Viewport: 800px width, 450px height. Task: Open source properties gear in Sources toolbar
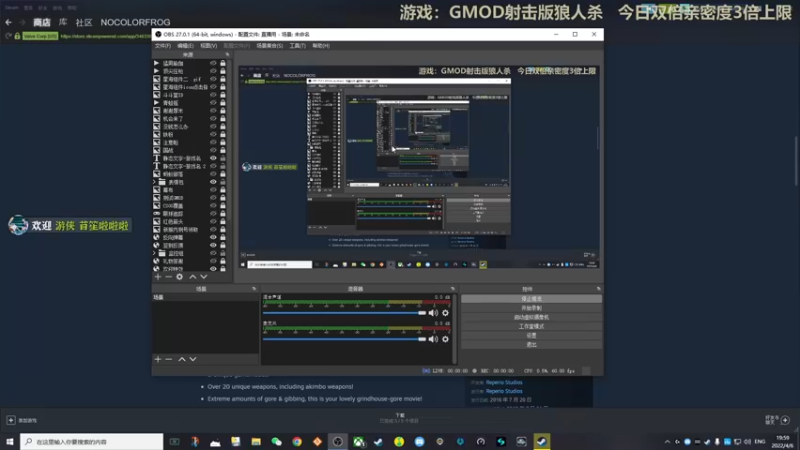pyautogui.click(x=180, y=277)
